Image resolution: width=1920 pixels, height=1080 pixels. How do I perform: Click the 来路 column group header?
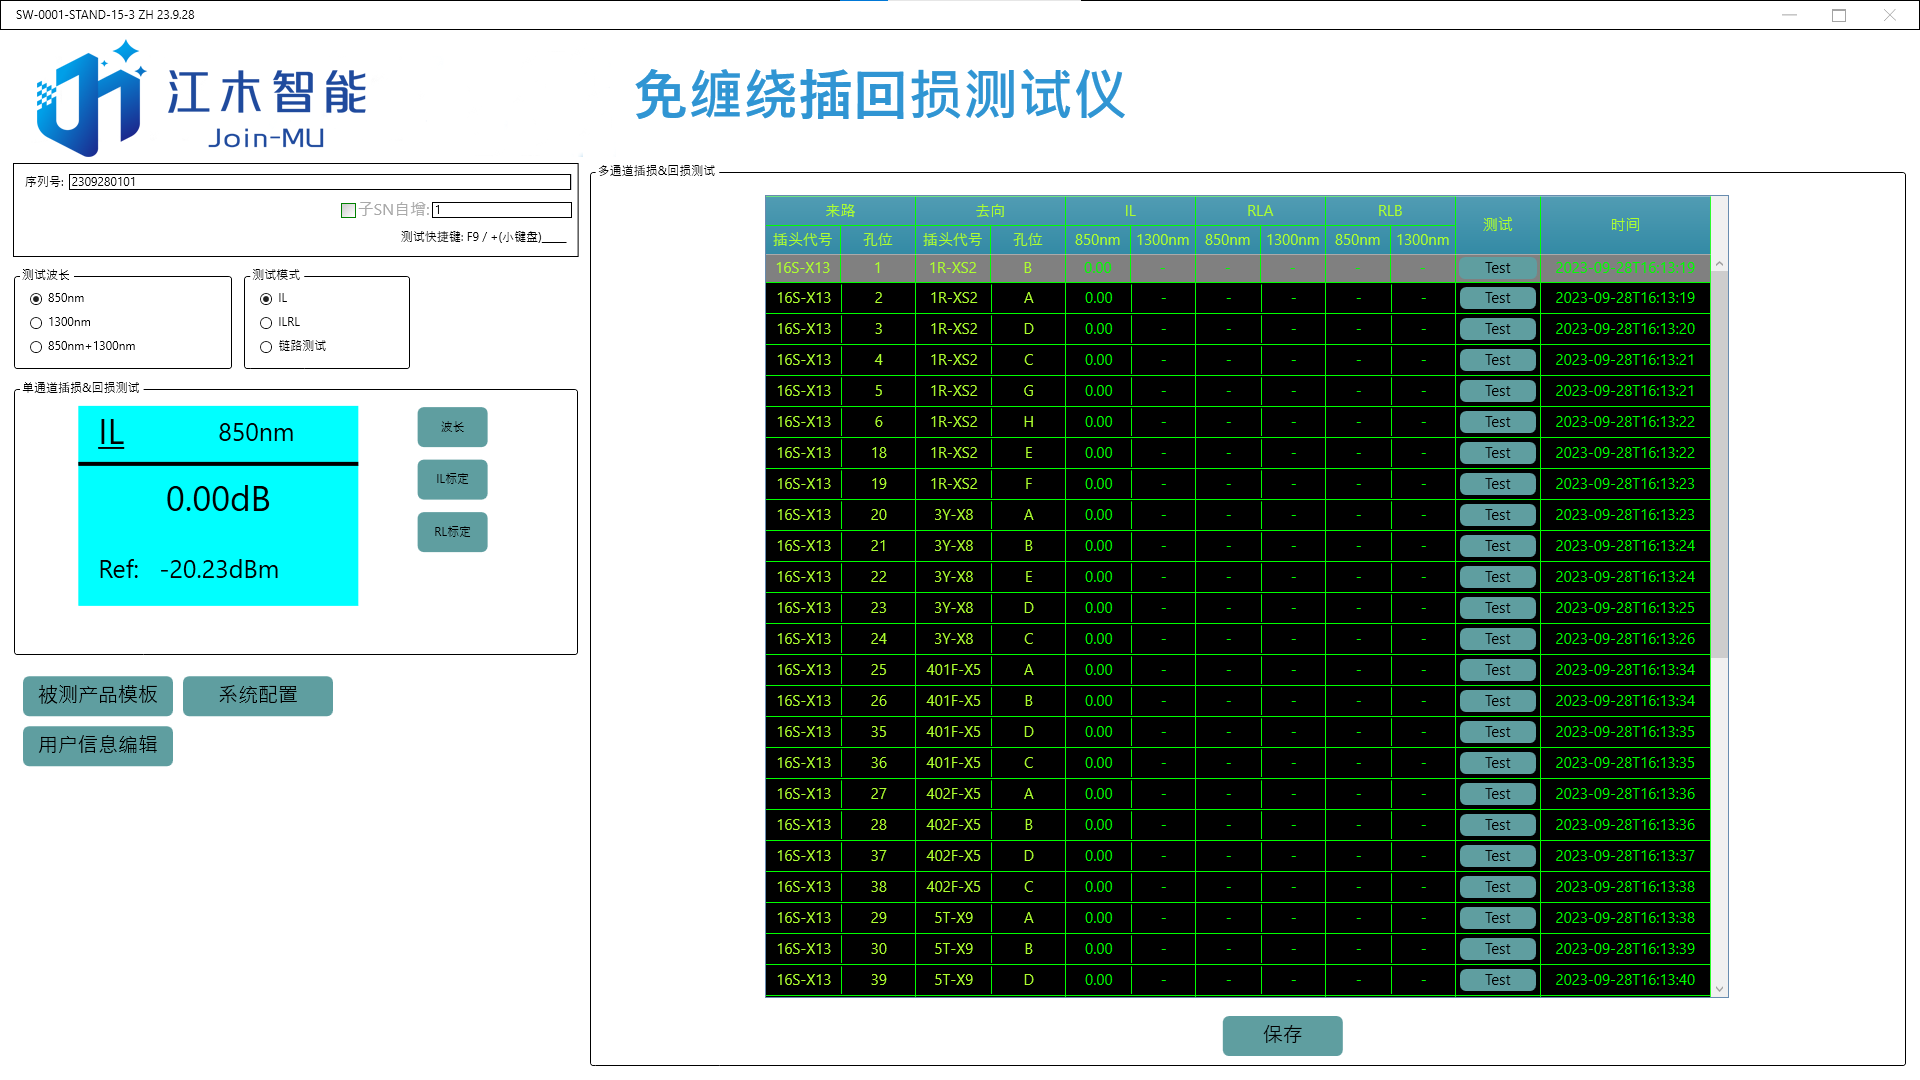[840, 211]
